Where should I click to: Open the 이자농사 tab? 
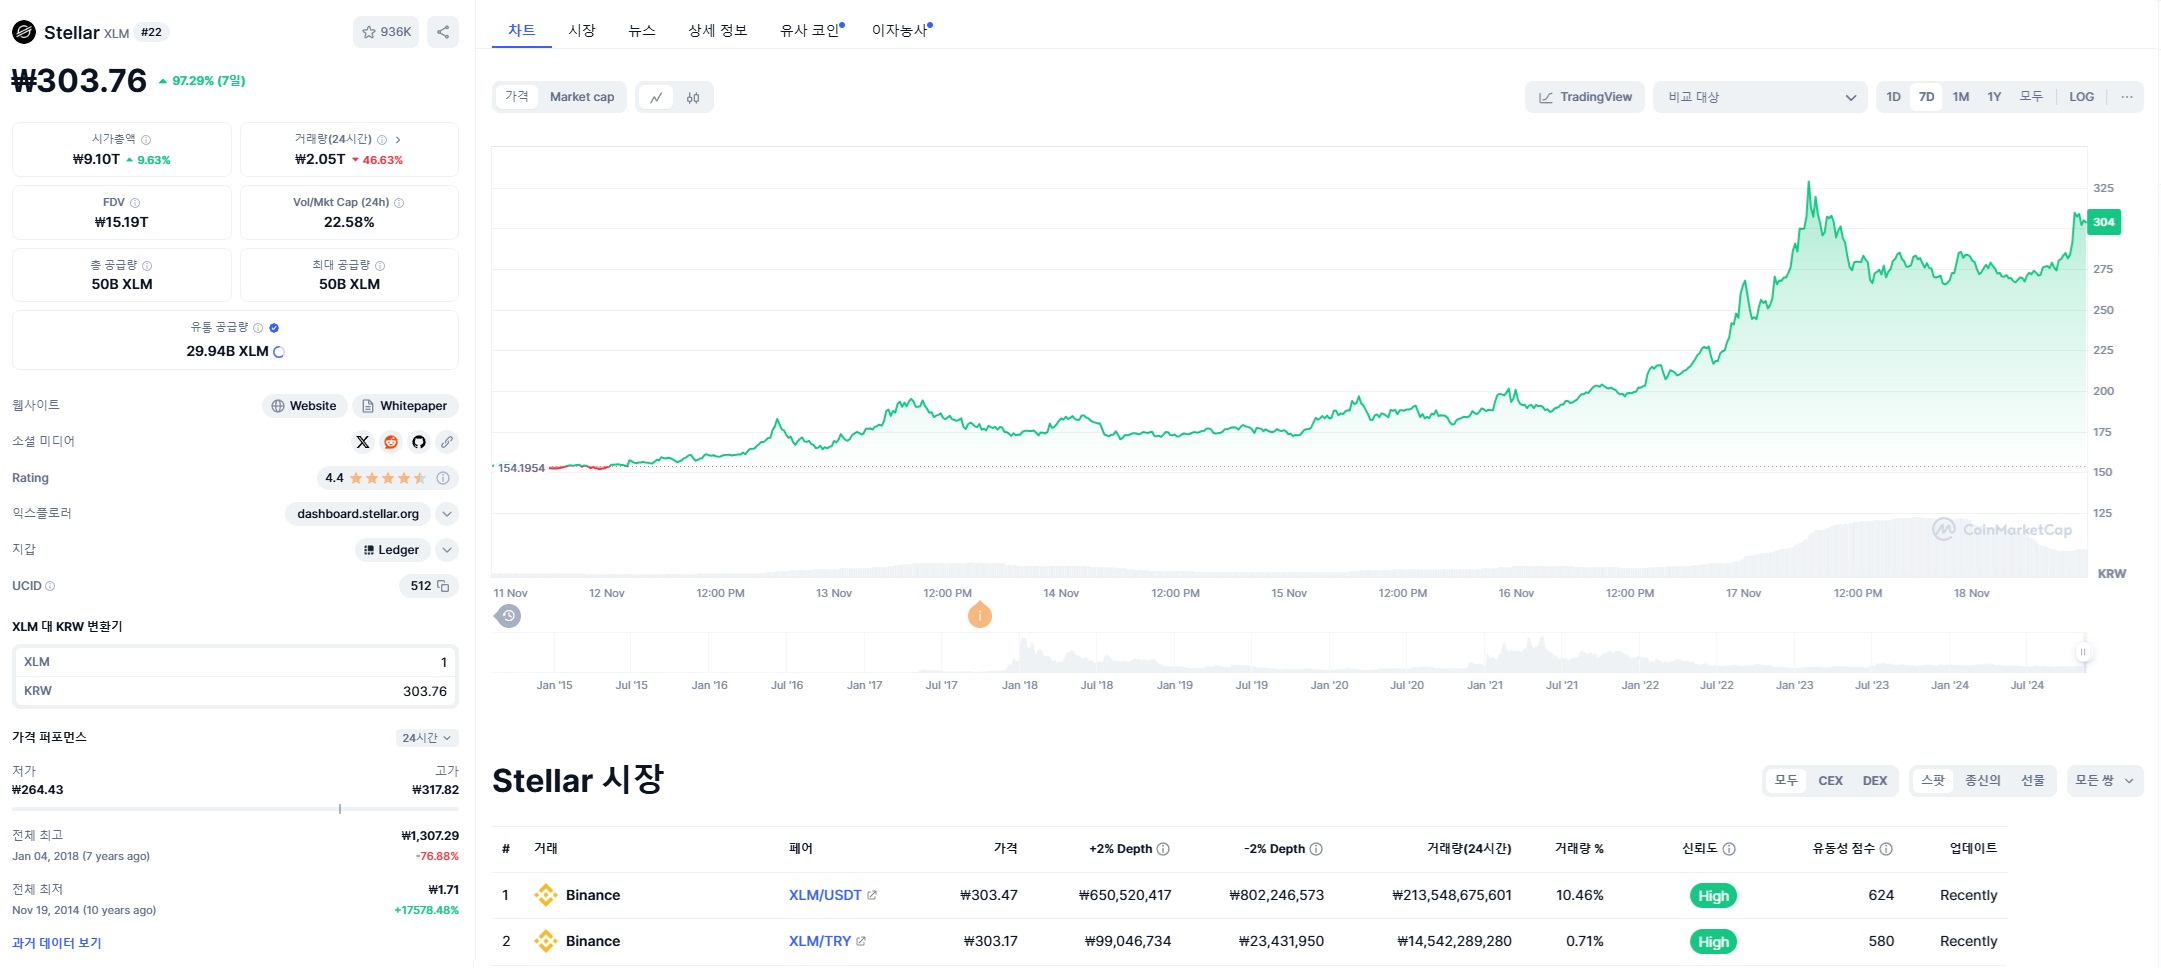click(900, 30)
